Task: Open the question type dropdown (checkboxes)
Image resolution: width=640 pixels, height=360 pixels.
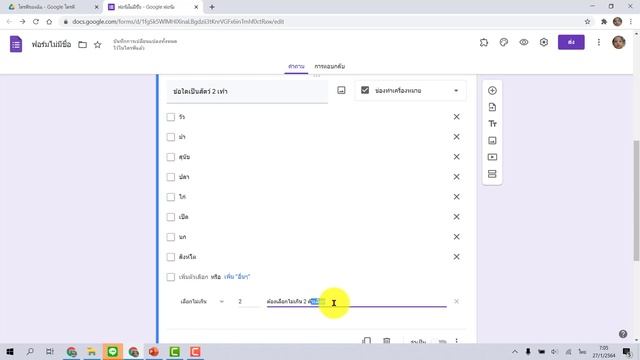Action: coord(410,91)
